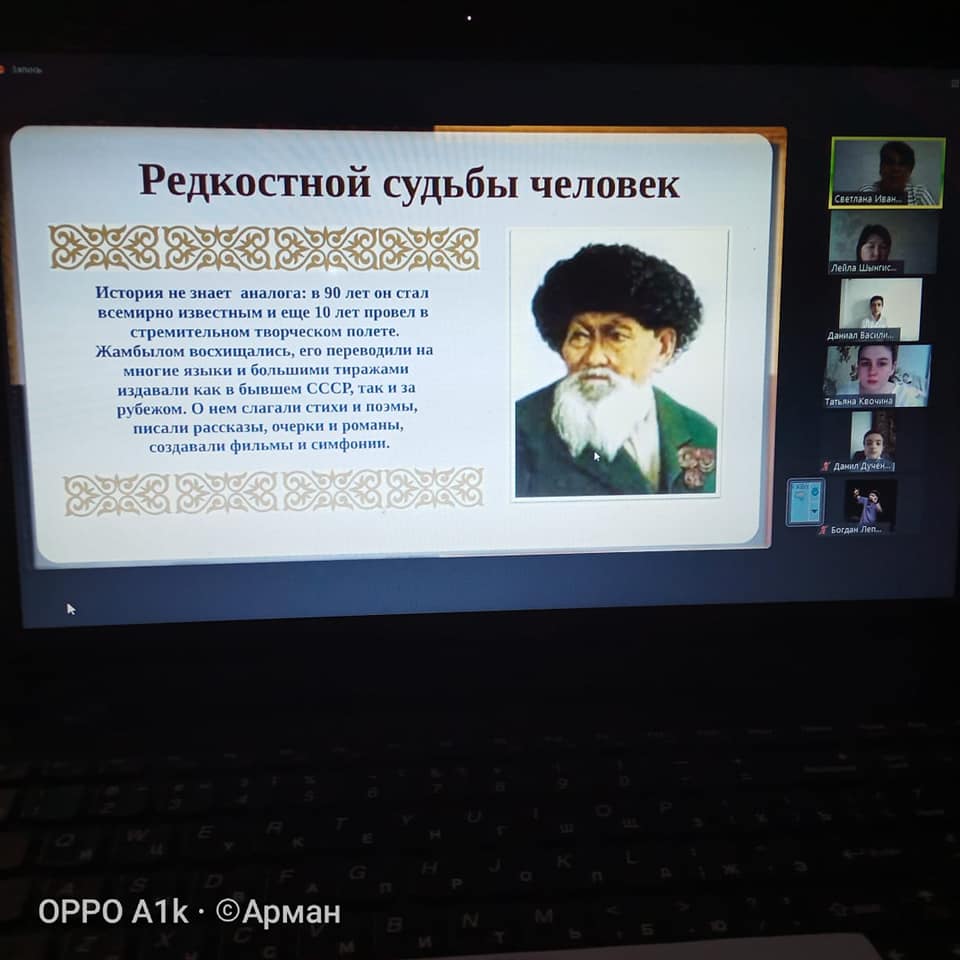960x960 pixels.
Task: Click the red "Запись" recording indicator
Action: coord(20,70)
